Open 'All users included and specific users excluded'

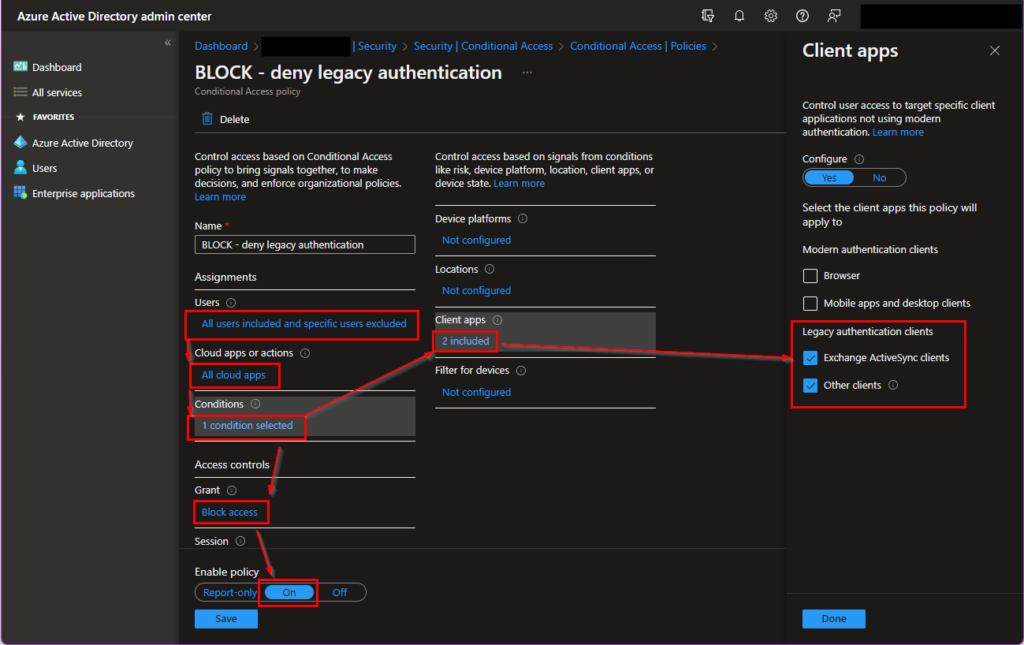coord(304,324)
